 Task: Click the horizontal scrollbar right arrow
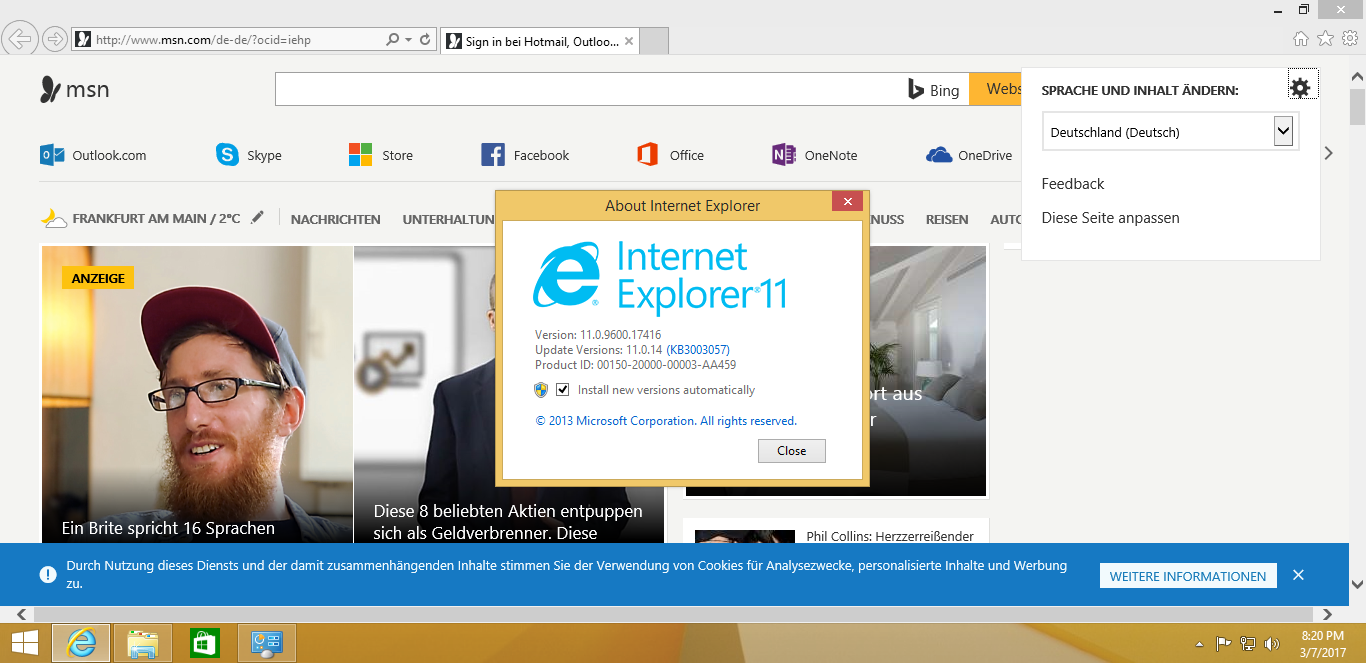[1328, 614]
